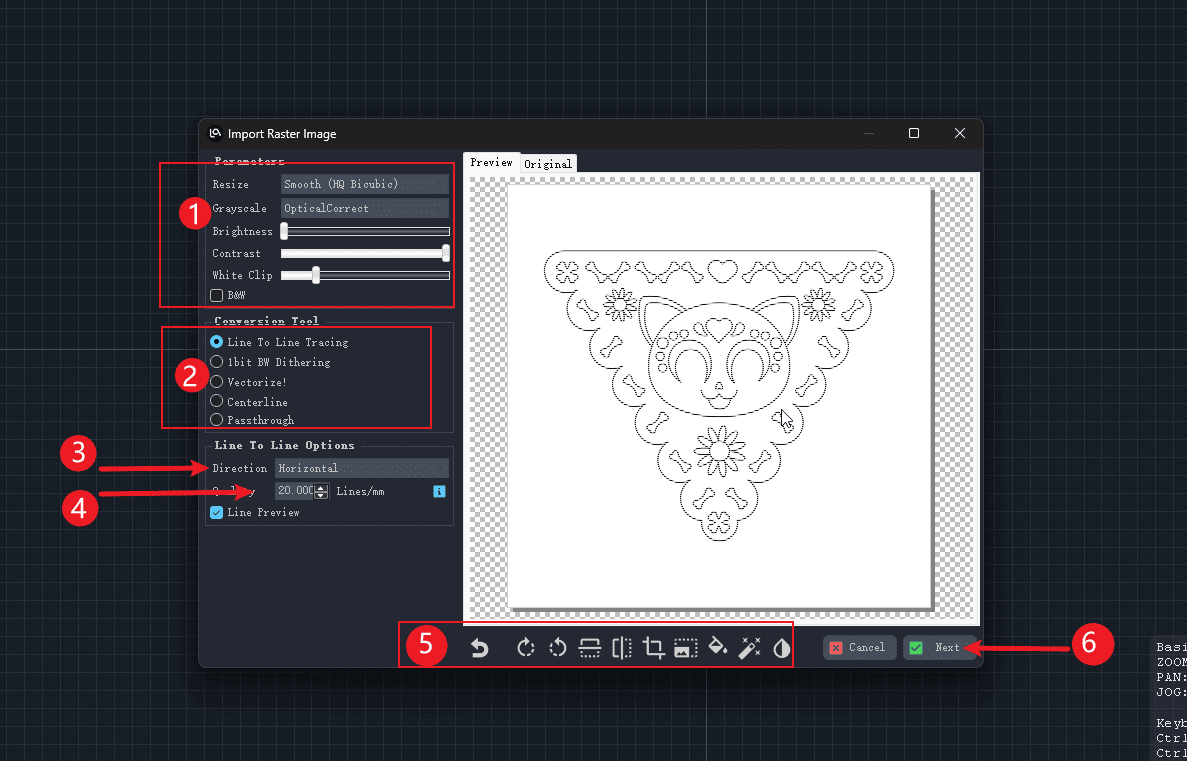Enable the B&W checkbox

click(x=217, y=296)
